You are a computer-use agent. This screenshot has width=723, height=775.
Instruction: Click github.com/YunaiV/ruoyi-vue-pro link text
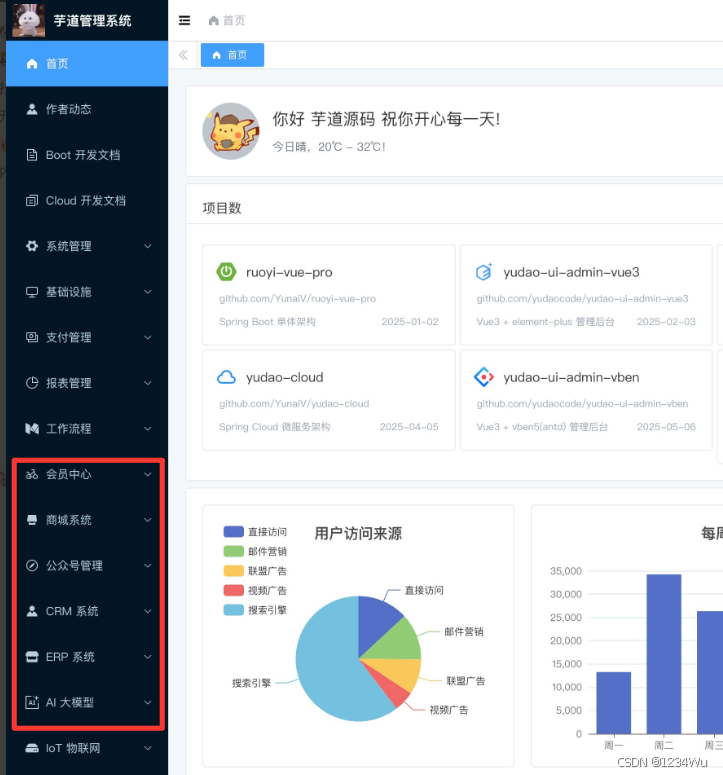[298, 299]
